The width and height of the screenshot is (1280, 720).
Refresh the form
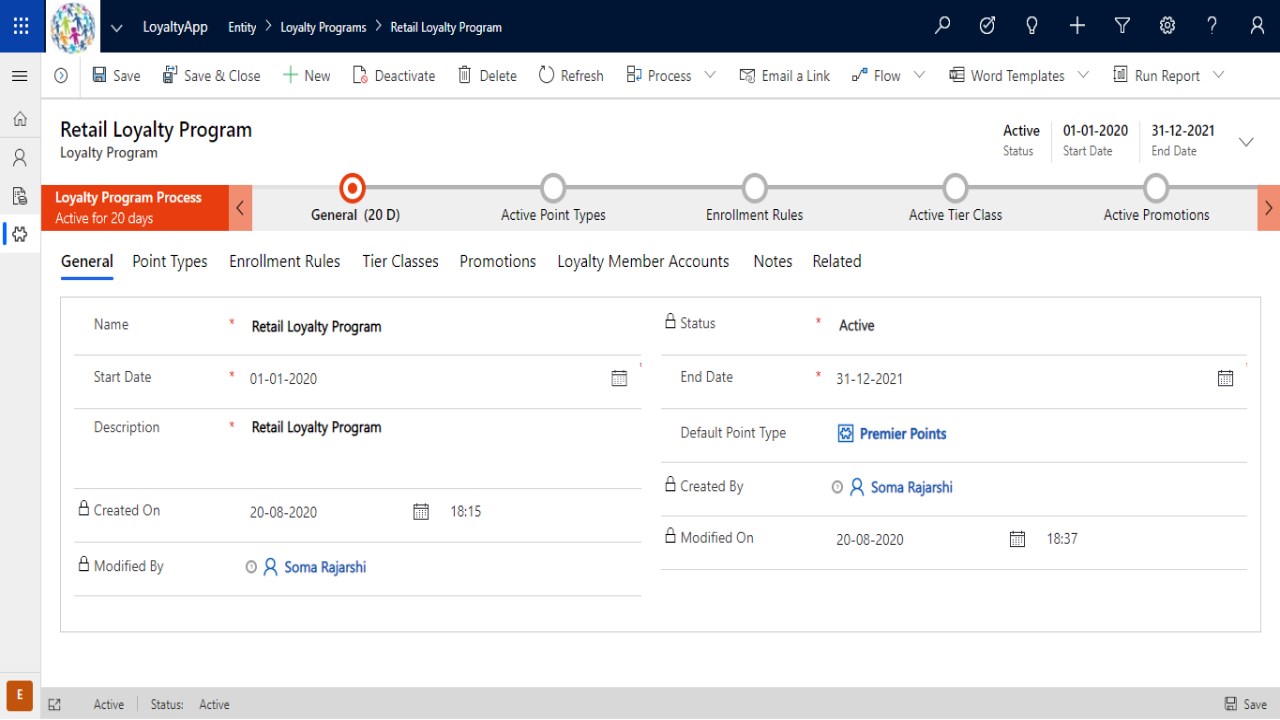(571, 75)
